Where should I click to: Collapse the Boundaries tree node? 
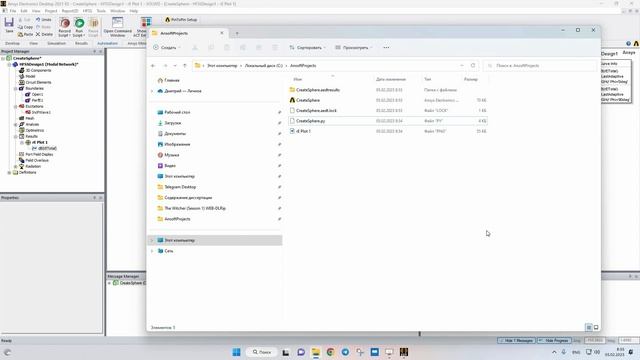point(16,89)
